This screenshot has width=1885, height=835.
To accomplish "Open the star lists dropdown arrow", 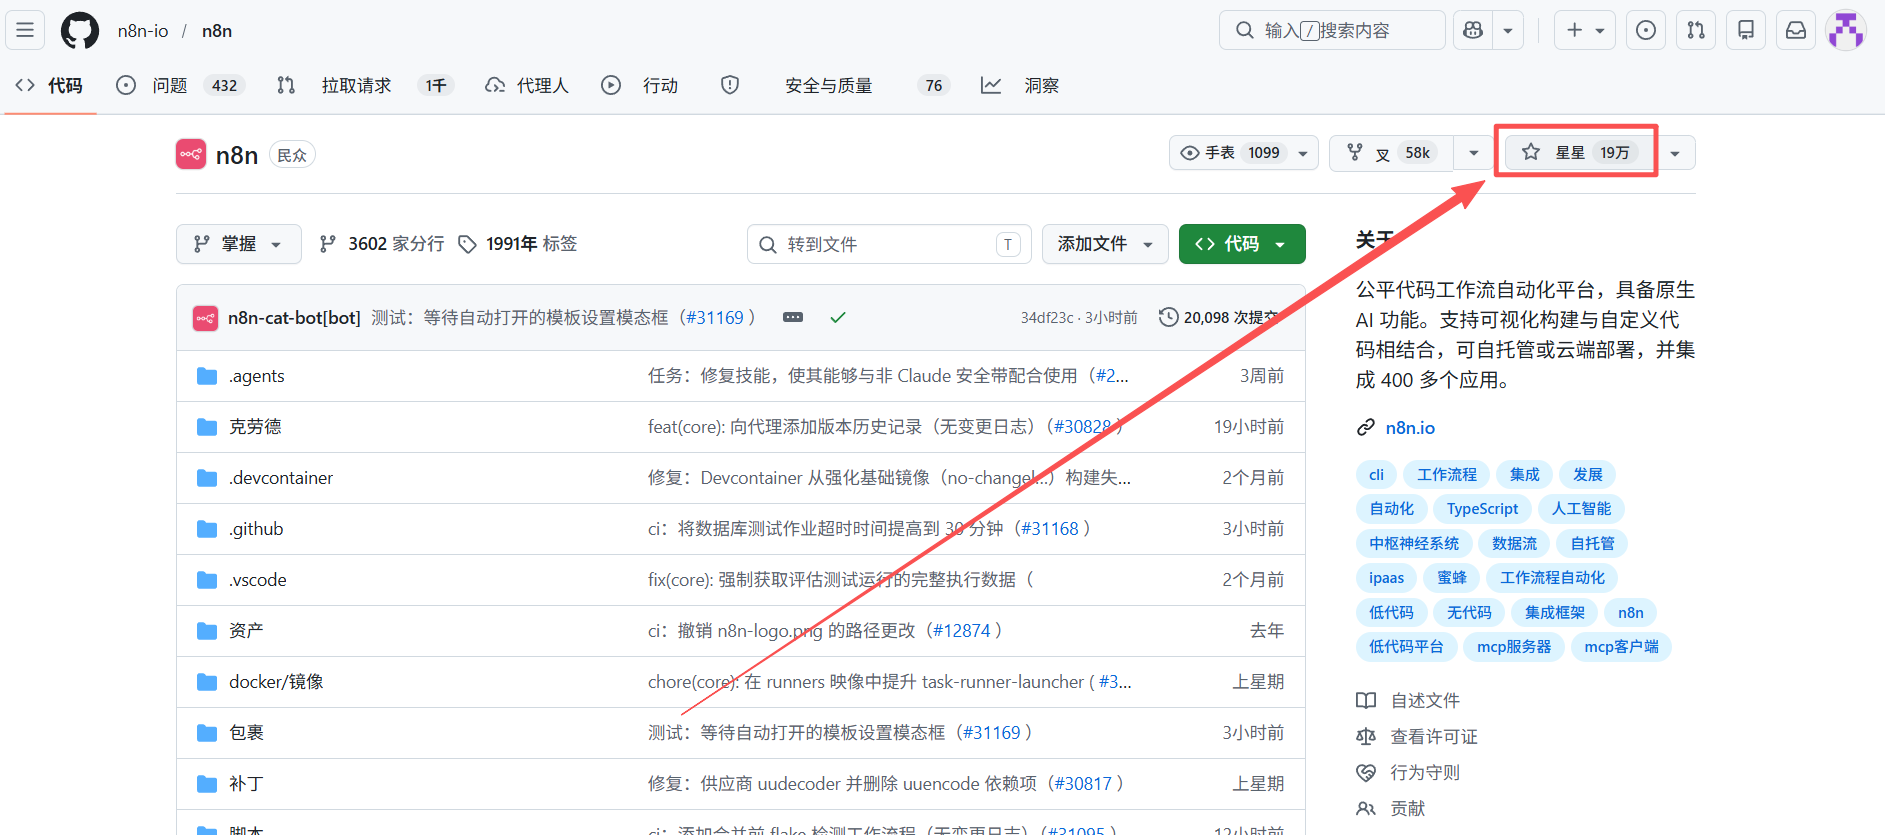I will [1675, 153].
